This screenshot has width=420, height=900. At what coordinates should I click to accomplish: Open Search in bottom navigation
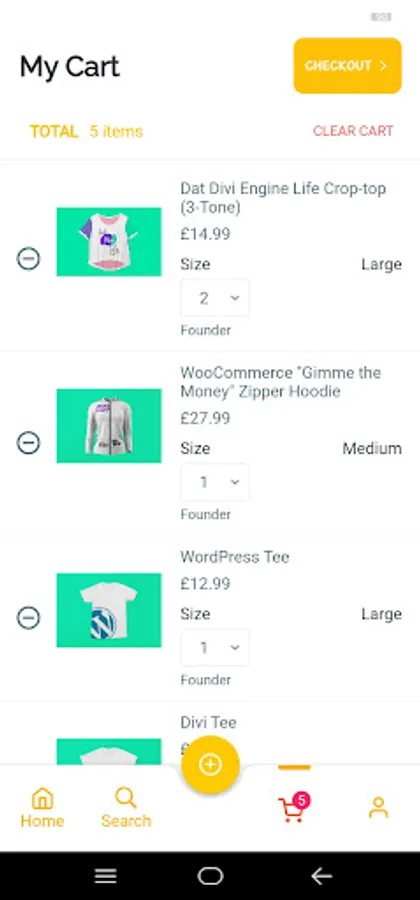pos(126,808)
